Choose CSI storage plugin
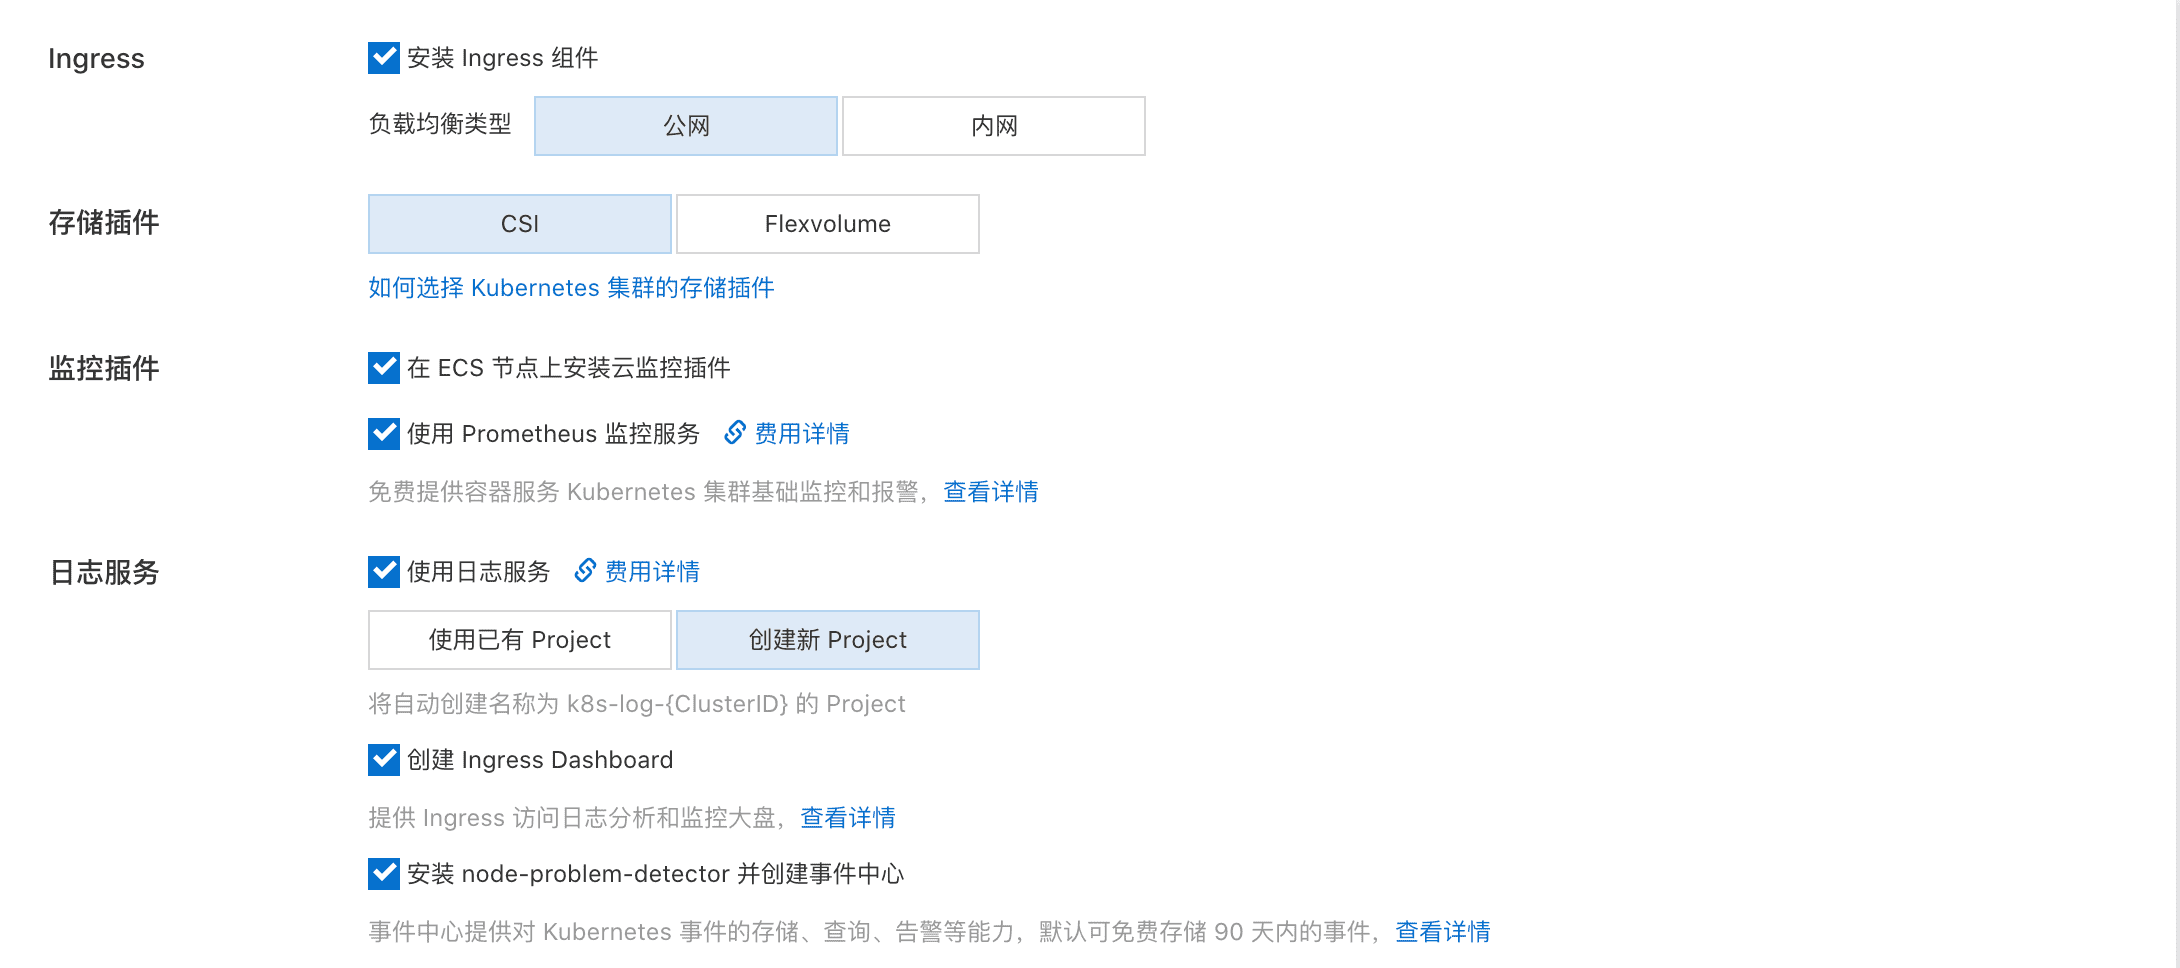The width and height of the screenshot is (2180, 968). point(520,224)
